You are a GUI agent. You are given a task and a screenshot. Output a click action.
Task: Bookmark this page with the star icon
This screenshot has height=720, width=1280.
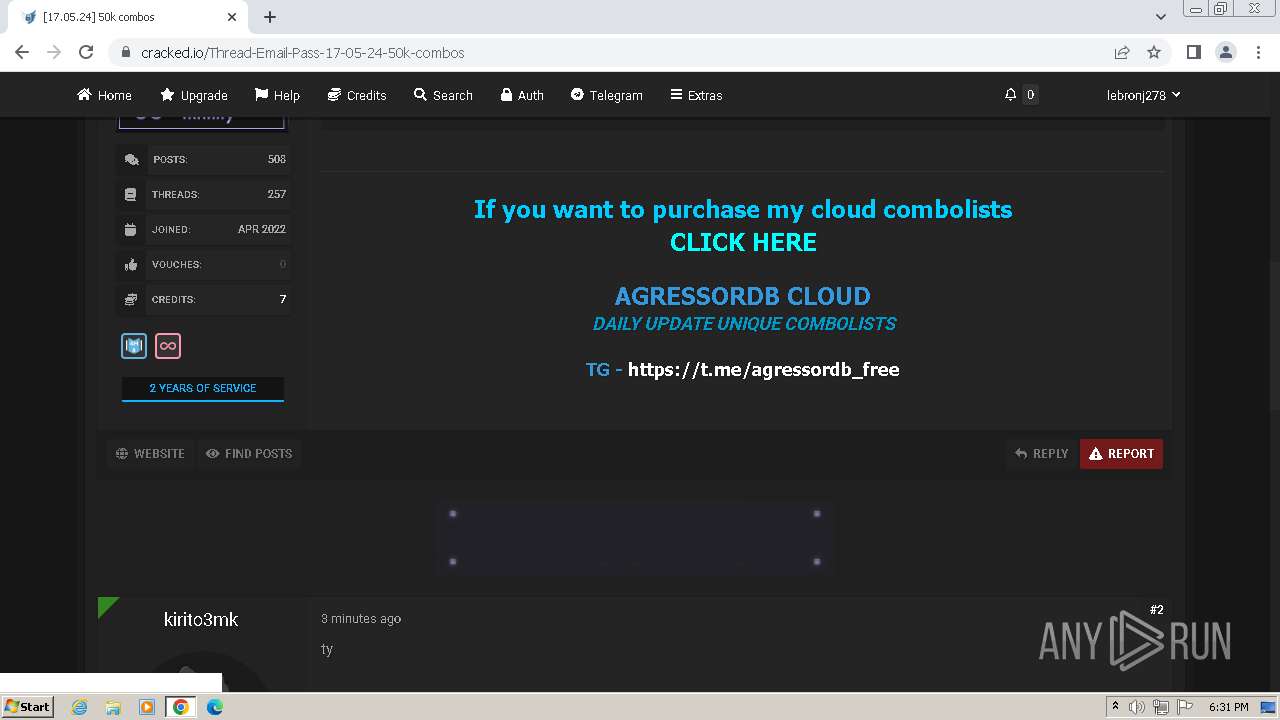1154,52
